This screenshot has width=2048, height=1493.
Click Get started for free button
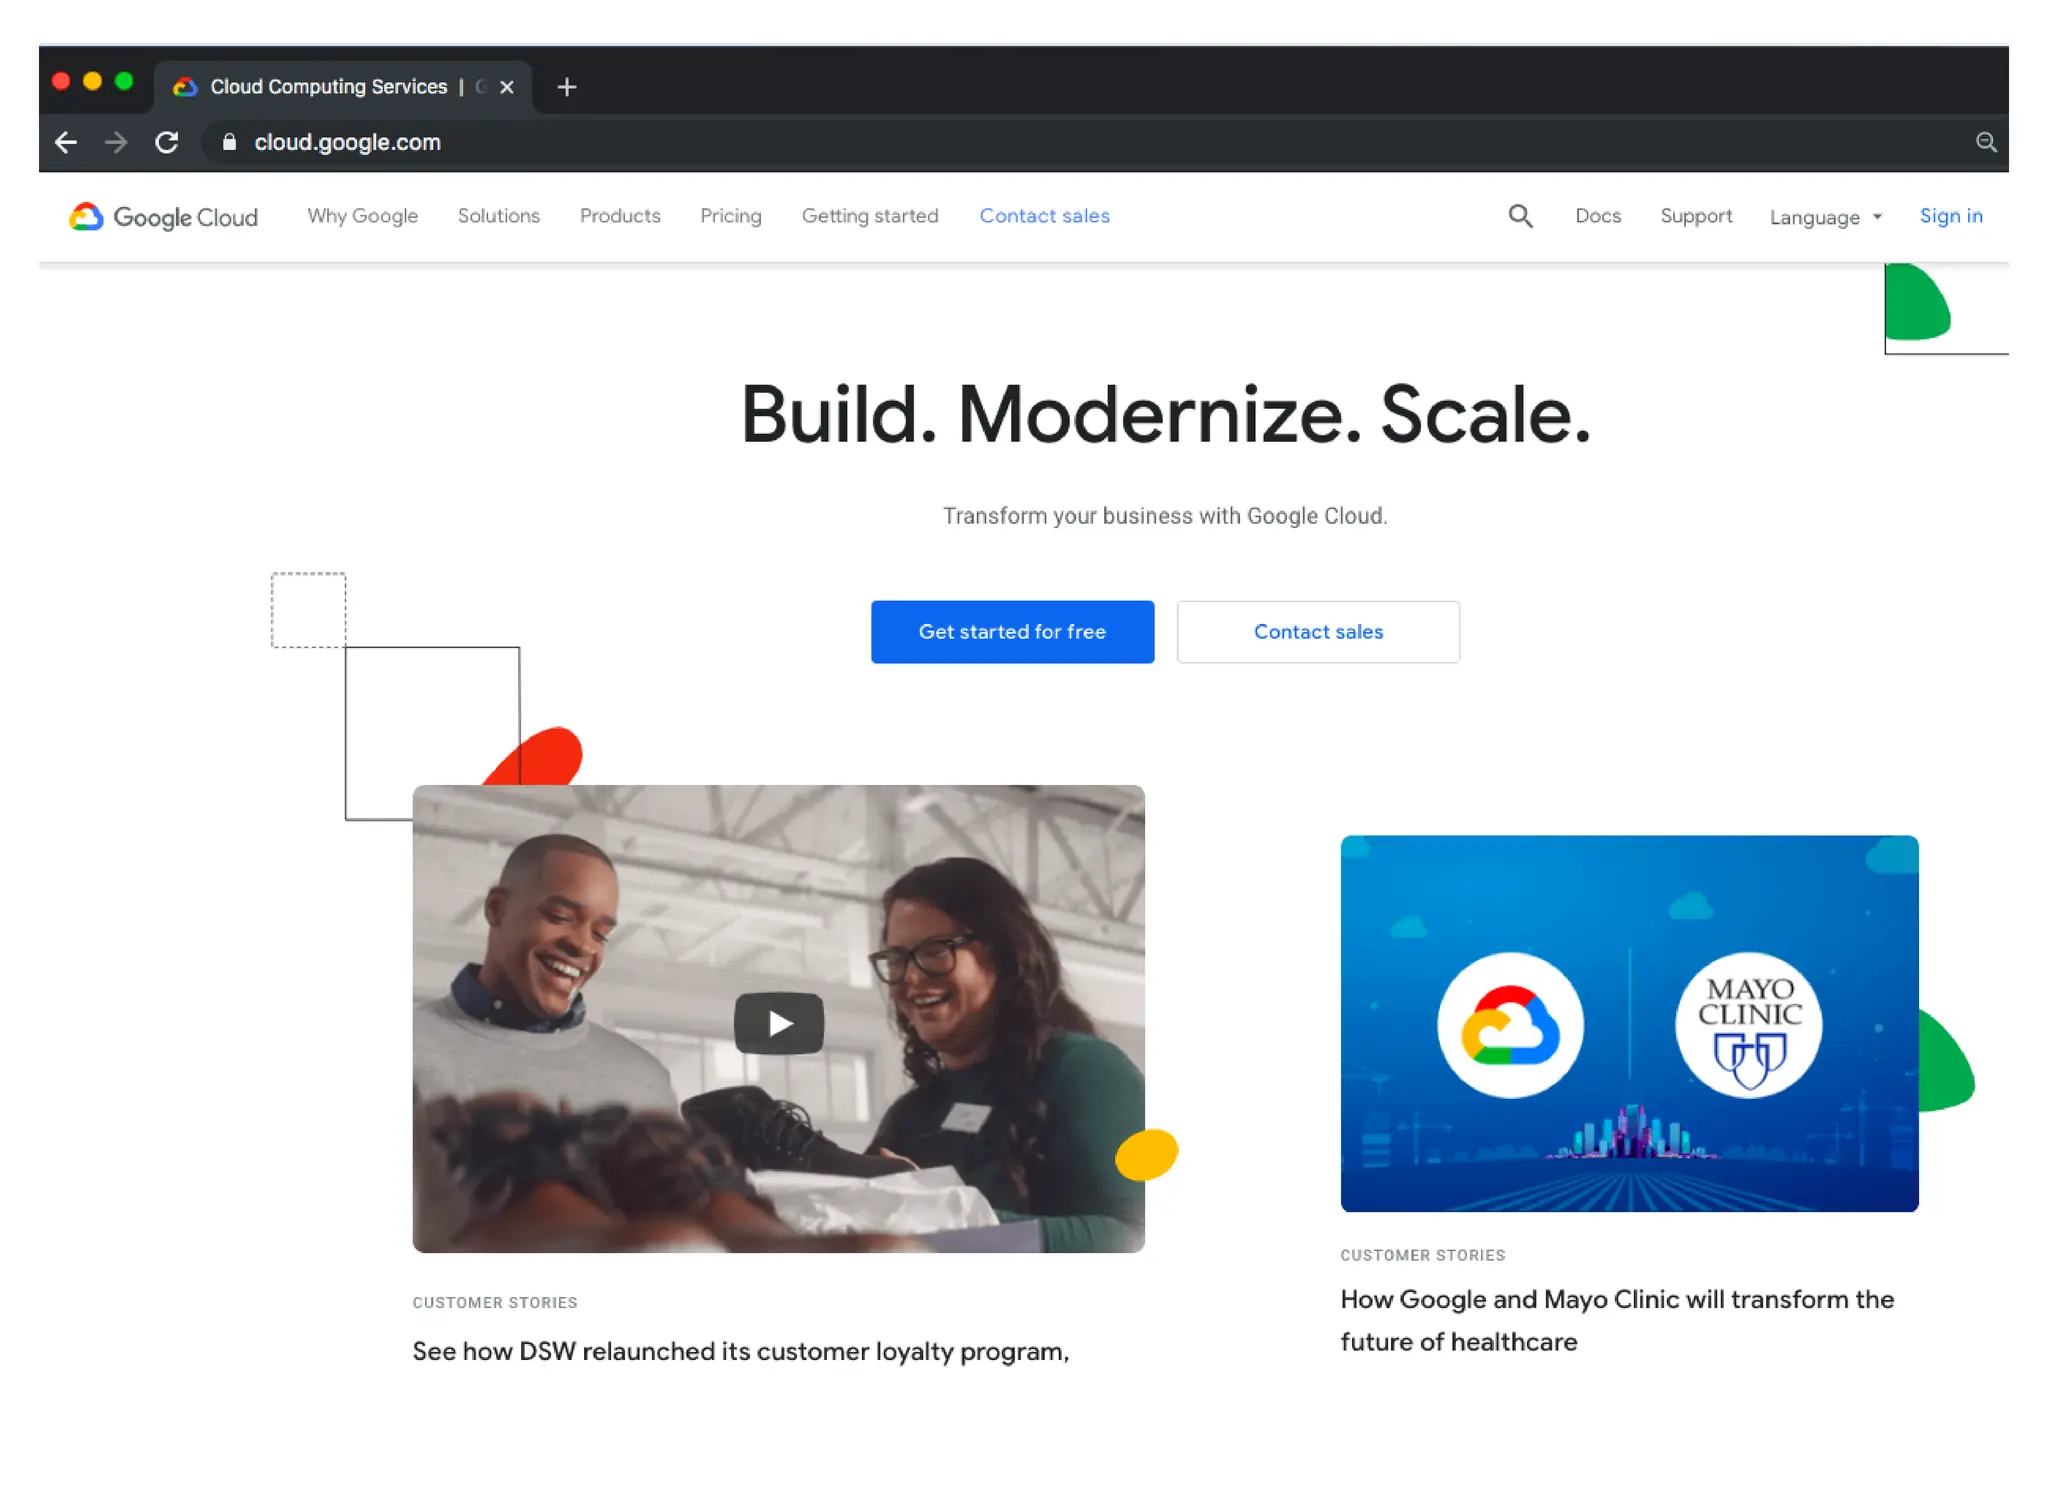tap(1012, 631)
